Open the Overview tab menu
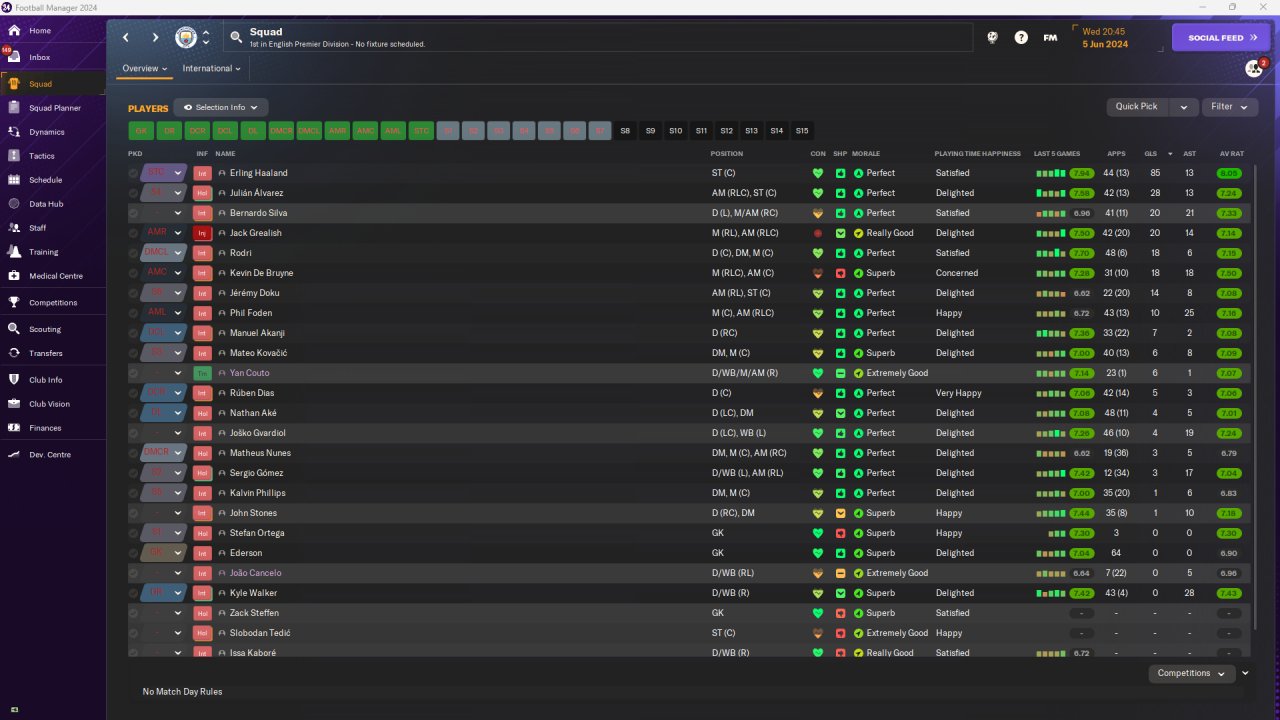This screenshot has height=720, width=1280. point(145,69)
